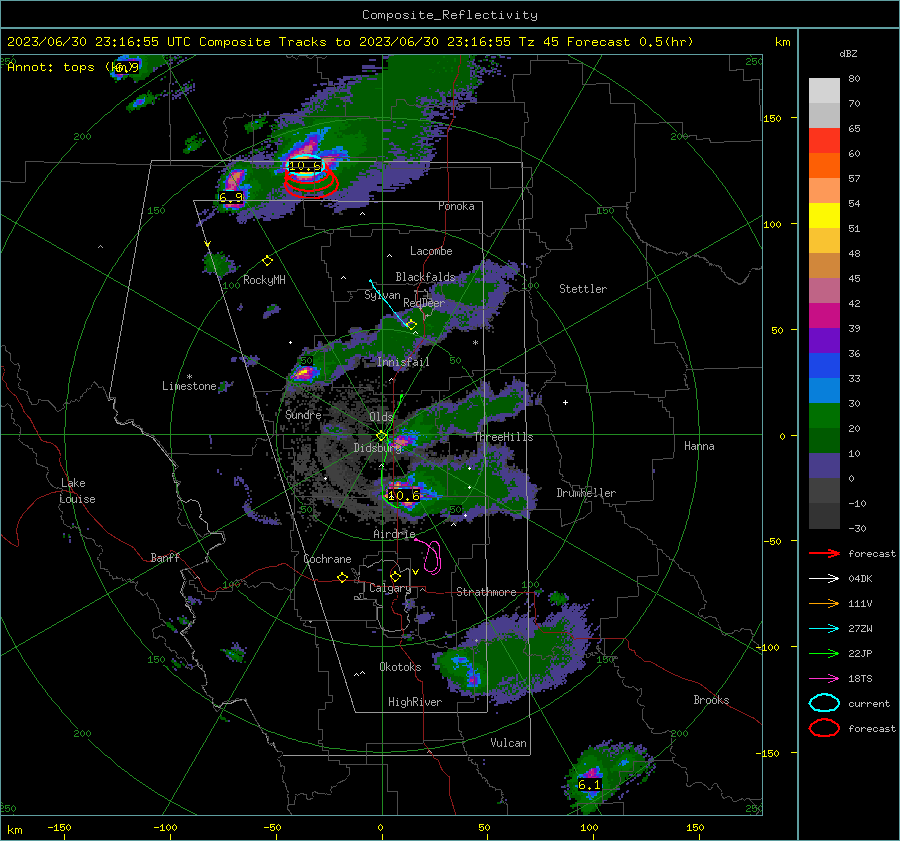Click the Hanna city label

point(699,446)
